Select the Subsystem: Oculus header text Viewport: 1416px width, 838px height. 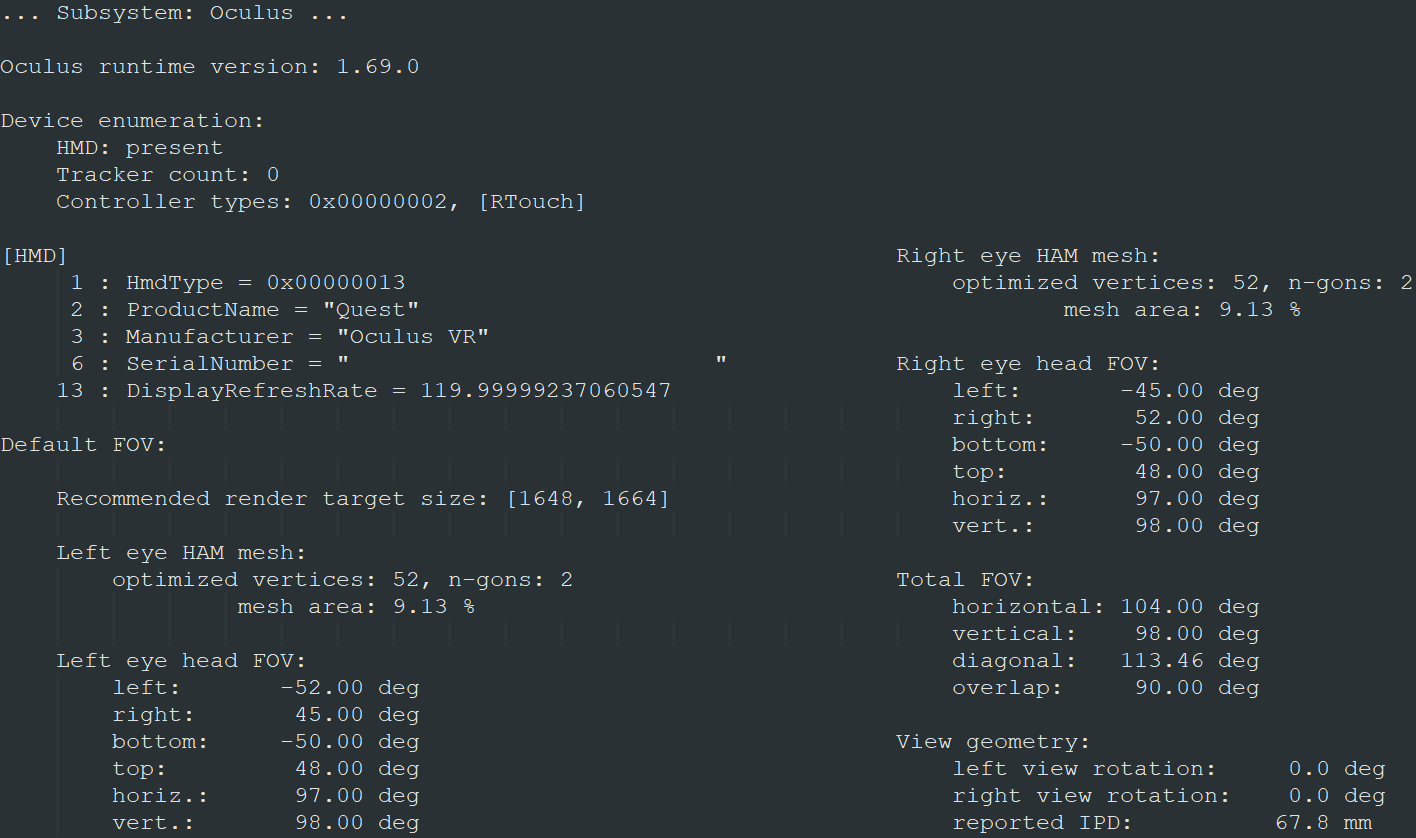coord(174,13)
